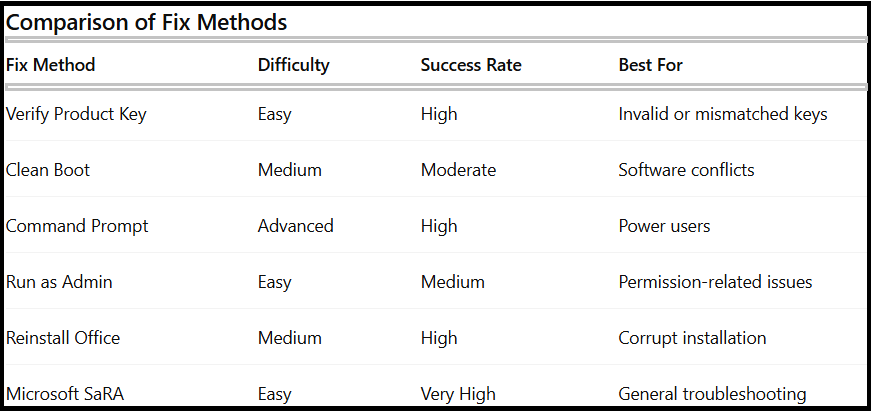The height and width of the screenshot is (420, 871).
Task: Click the 'Best For' column header
Action: tap(650, 65)
